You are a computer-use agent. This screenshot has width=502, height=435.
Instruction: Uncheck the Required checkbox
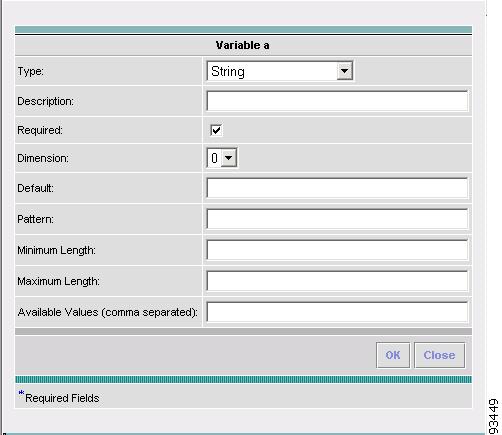pos(216,130)
